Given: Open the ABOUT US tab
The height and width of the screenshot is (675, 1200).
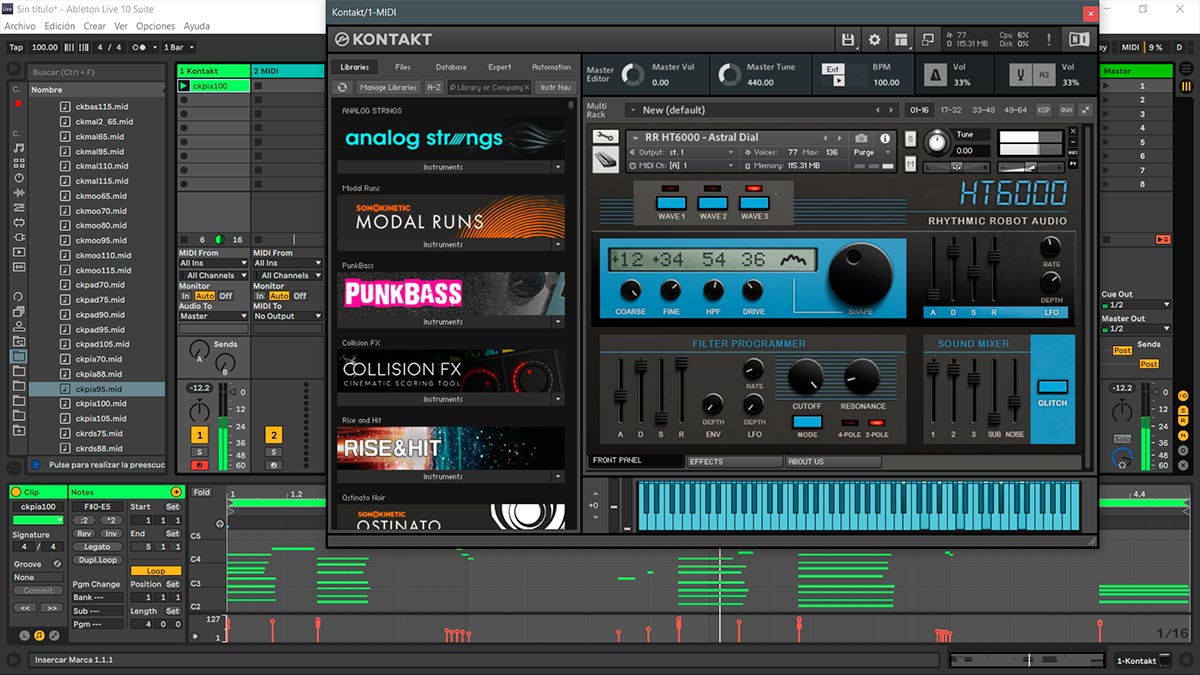Looking at the screenshot, I should point(833,462).
